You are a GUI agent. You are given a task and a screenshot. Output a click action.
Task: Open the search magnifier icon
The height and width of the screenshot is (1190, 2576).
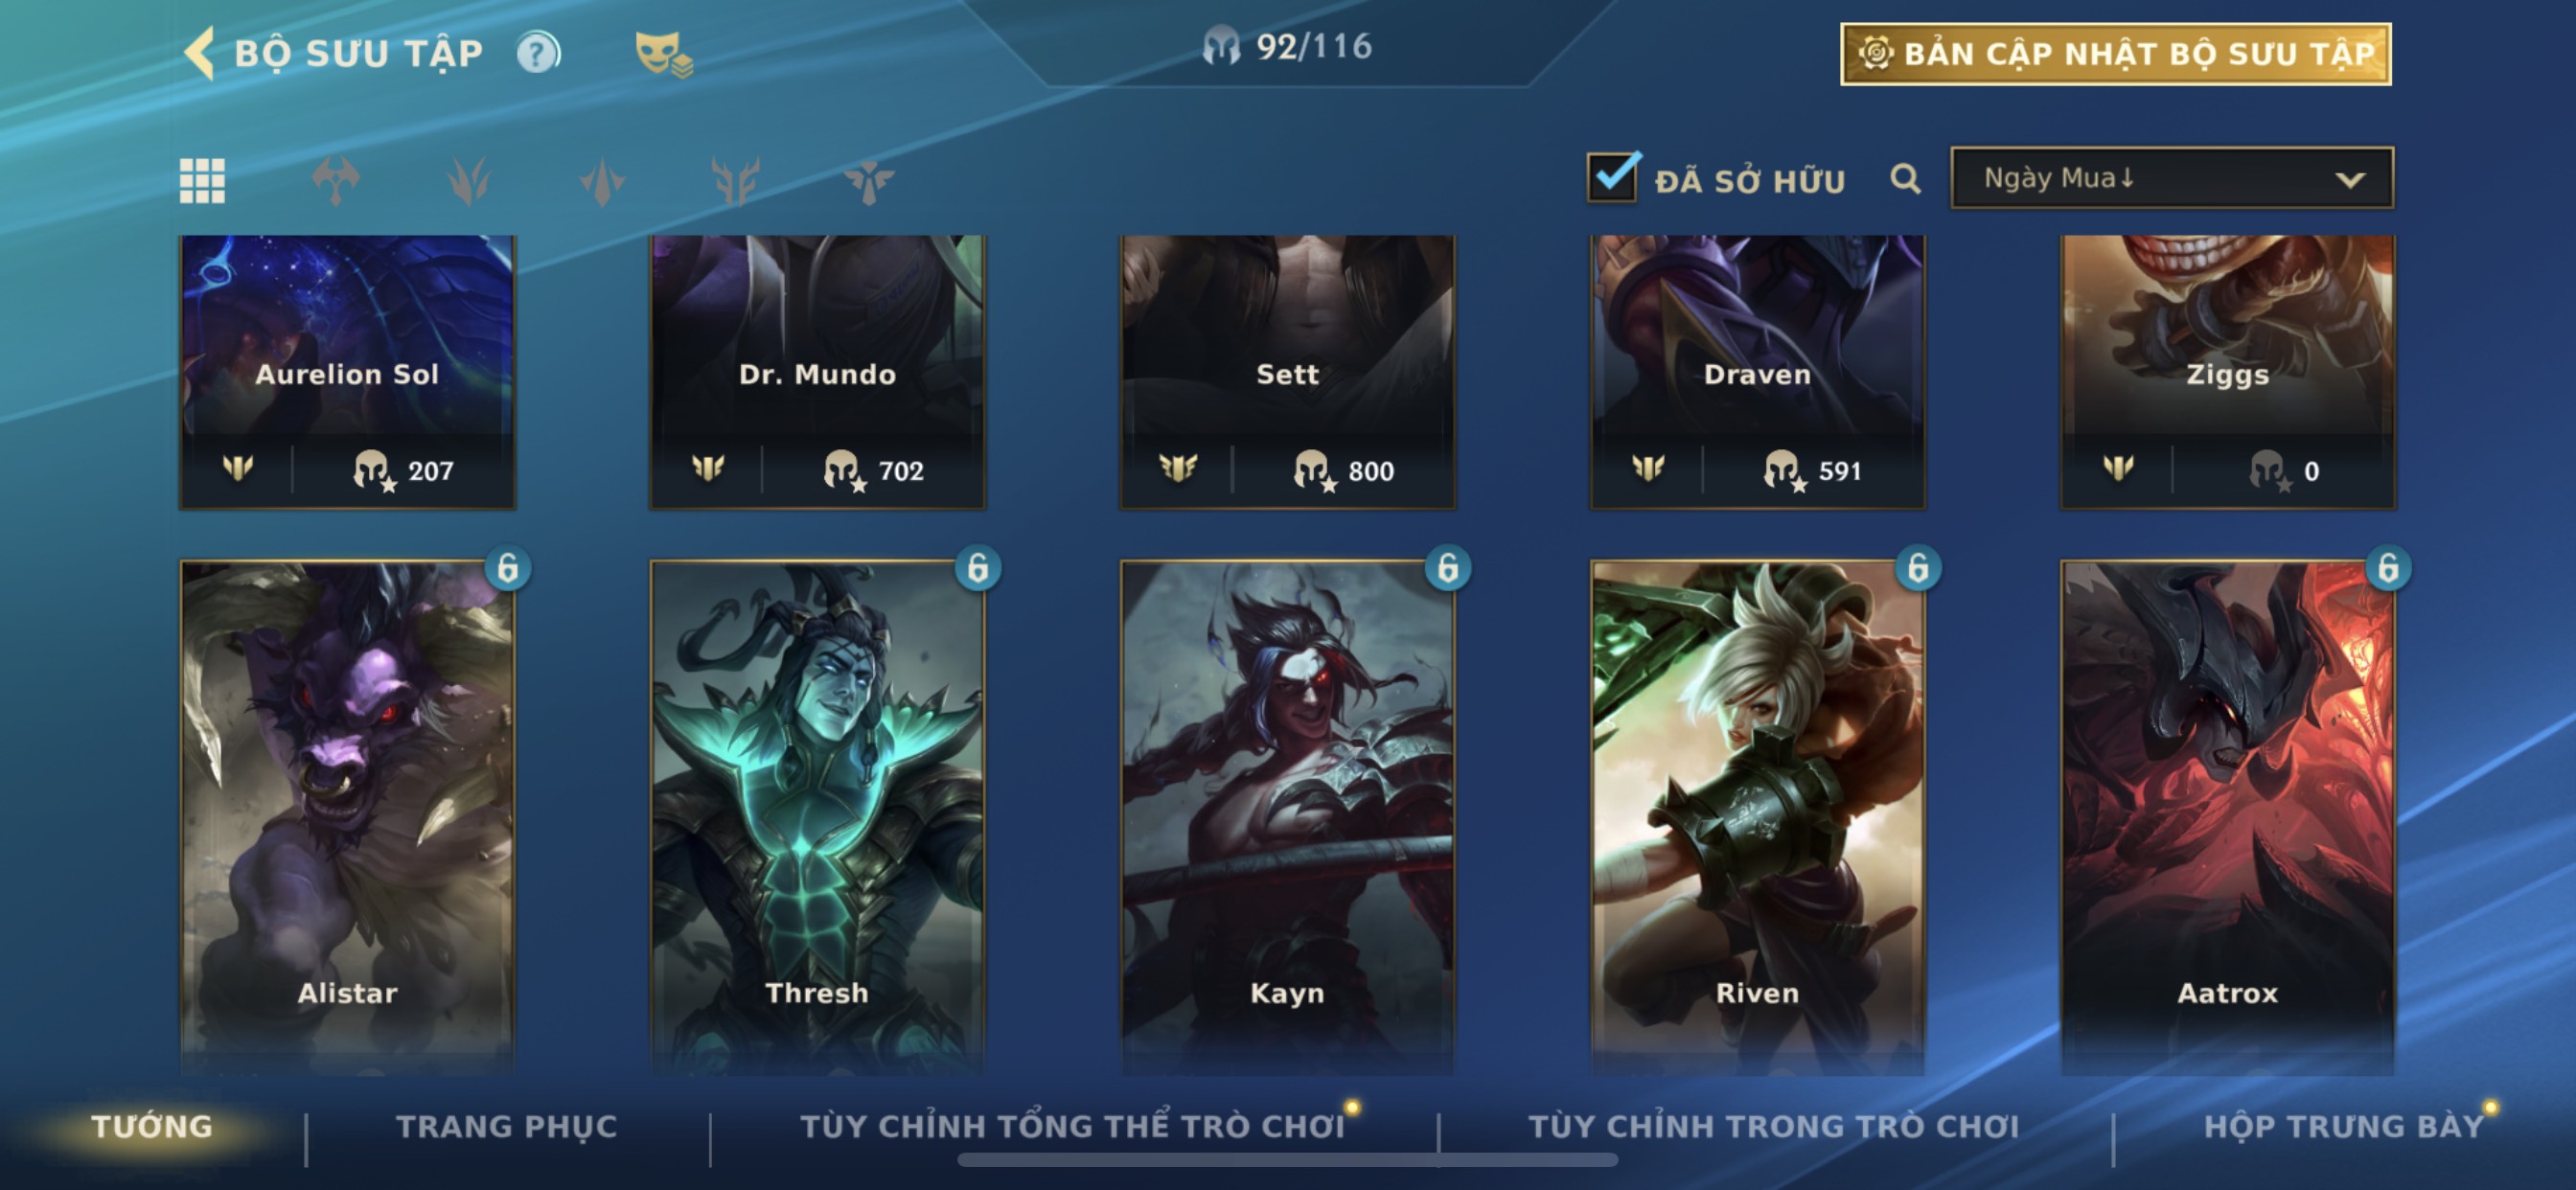click(x=1905, y=179)
